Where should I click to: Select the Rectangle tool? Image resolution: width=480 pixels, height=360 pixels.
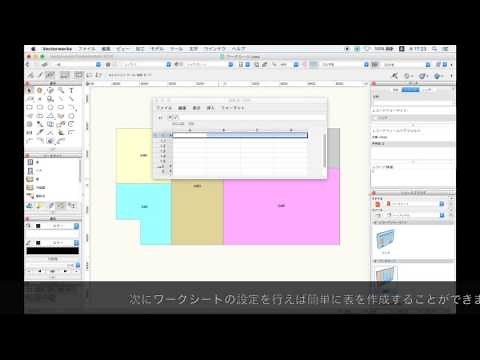[x=29, y=107]
